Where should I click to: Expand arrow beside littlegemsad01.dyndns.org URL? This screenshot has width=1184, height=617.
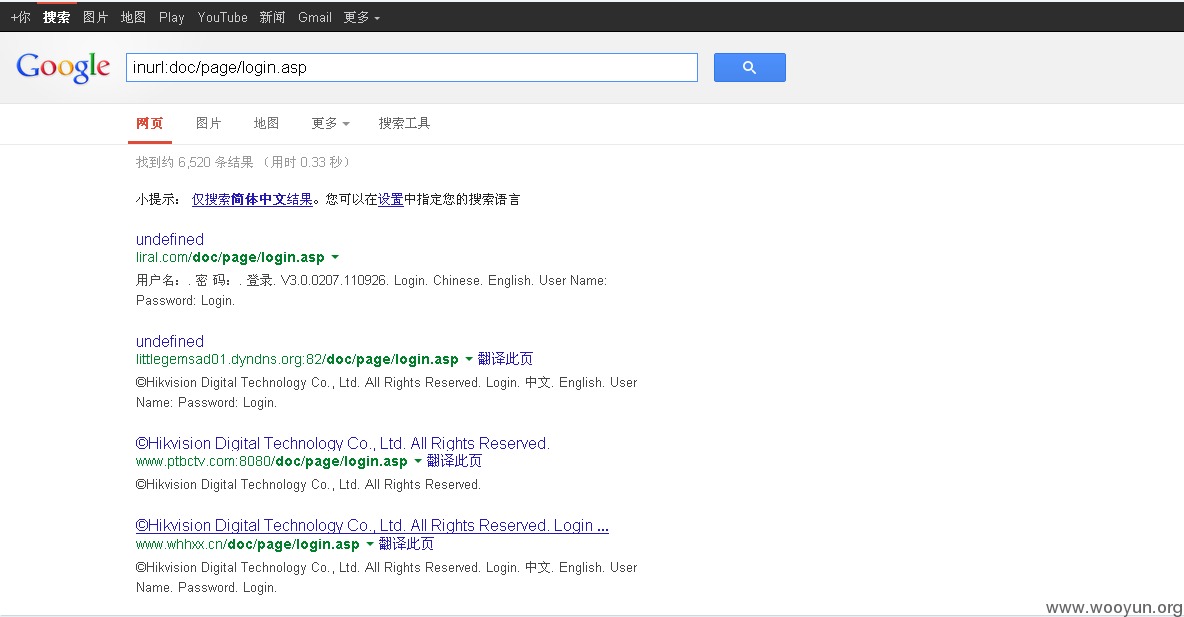469,359
